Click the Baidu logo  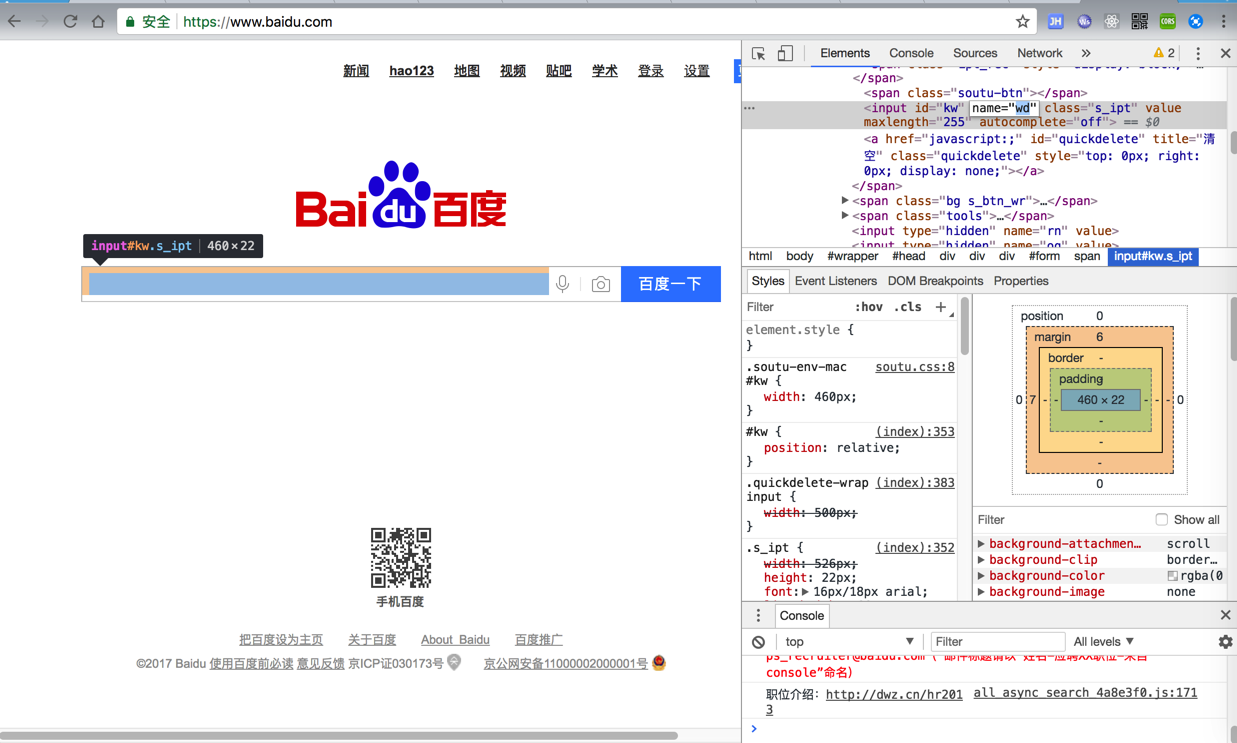[401, 195]
